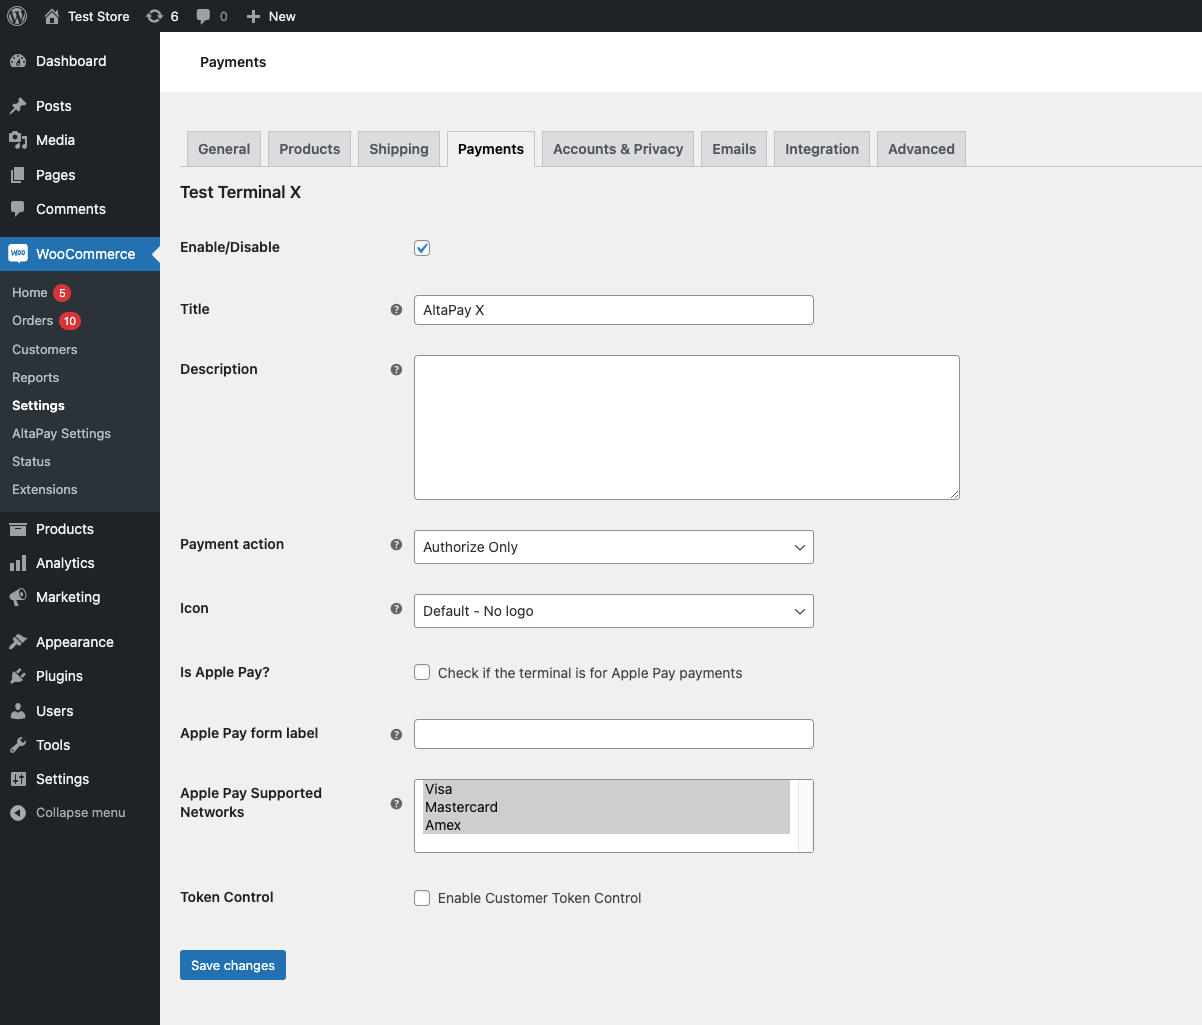Click the Pages icon in sidebar

(18, 175)
